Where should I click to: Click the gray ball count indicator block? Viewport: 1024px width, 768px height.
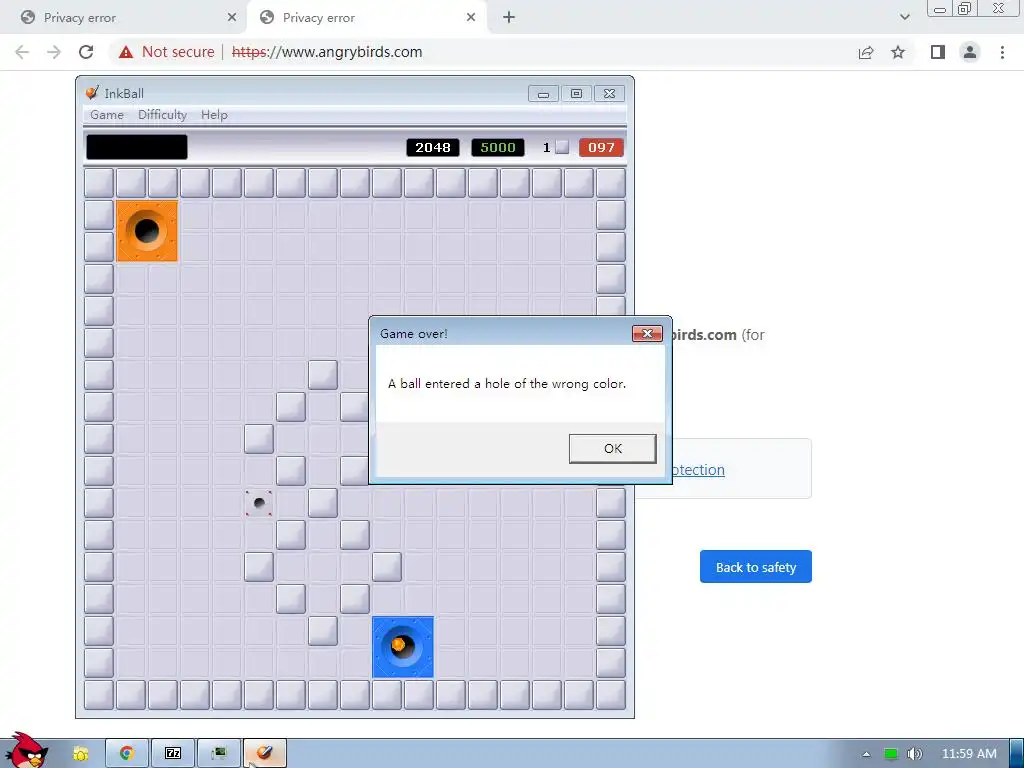(x=562, y=148)
